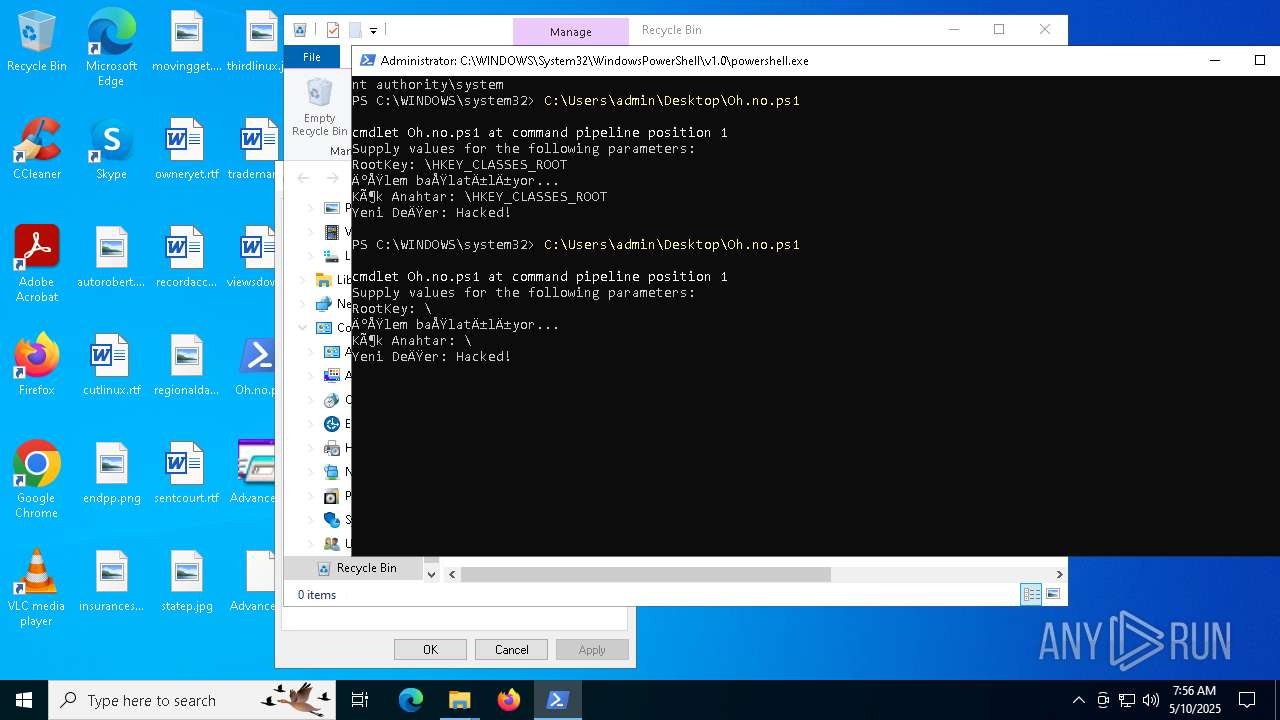Open Google Chrome desktop shortcut

37,480
